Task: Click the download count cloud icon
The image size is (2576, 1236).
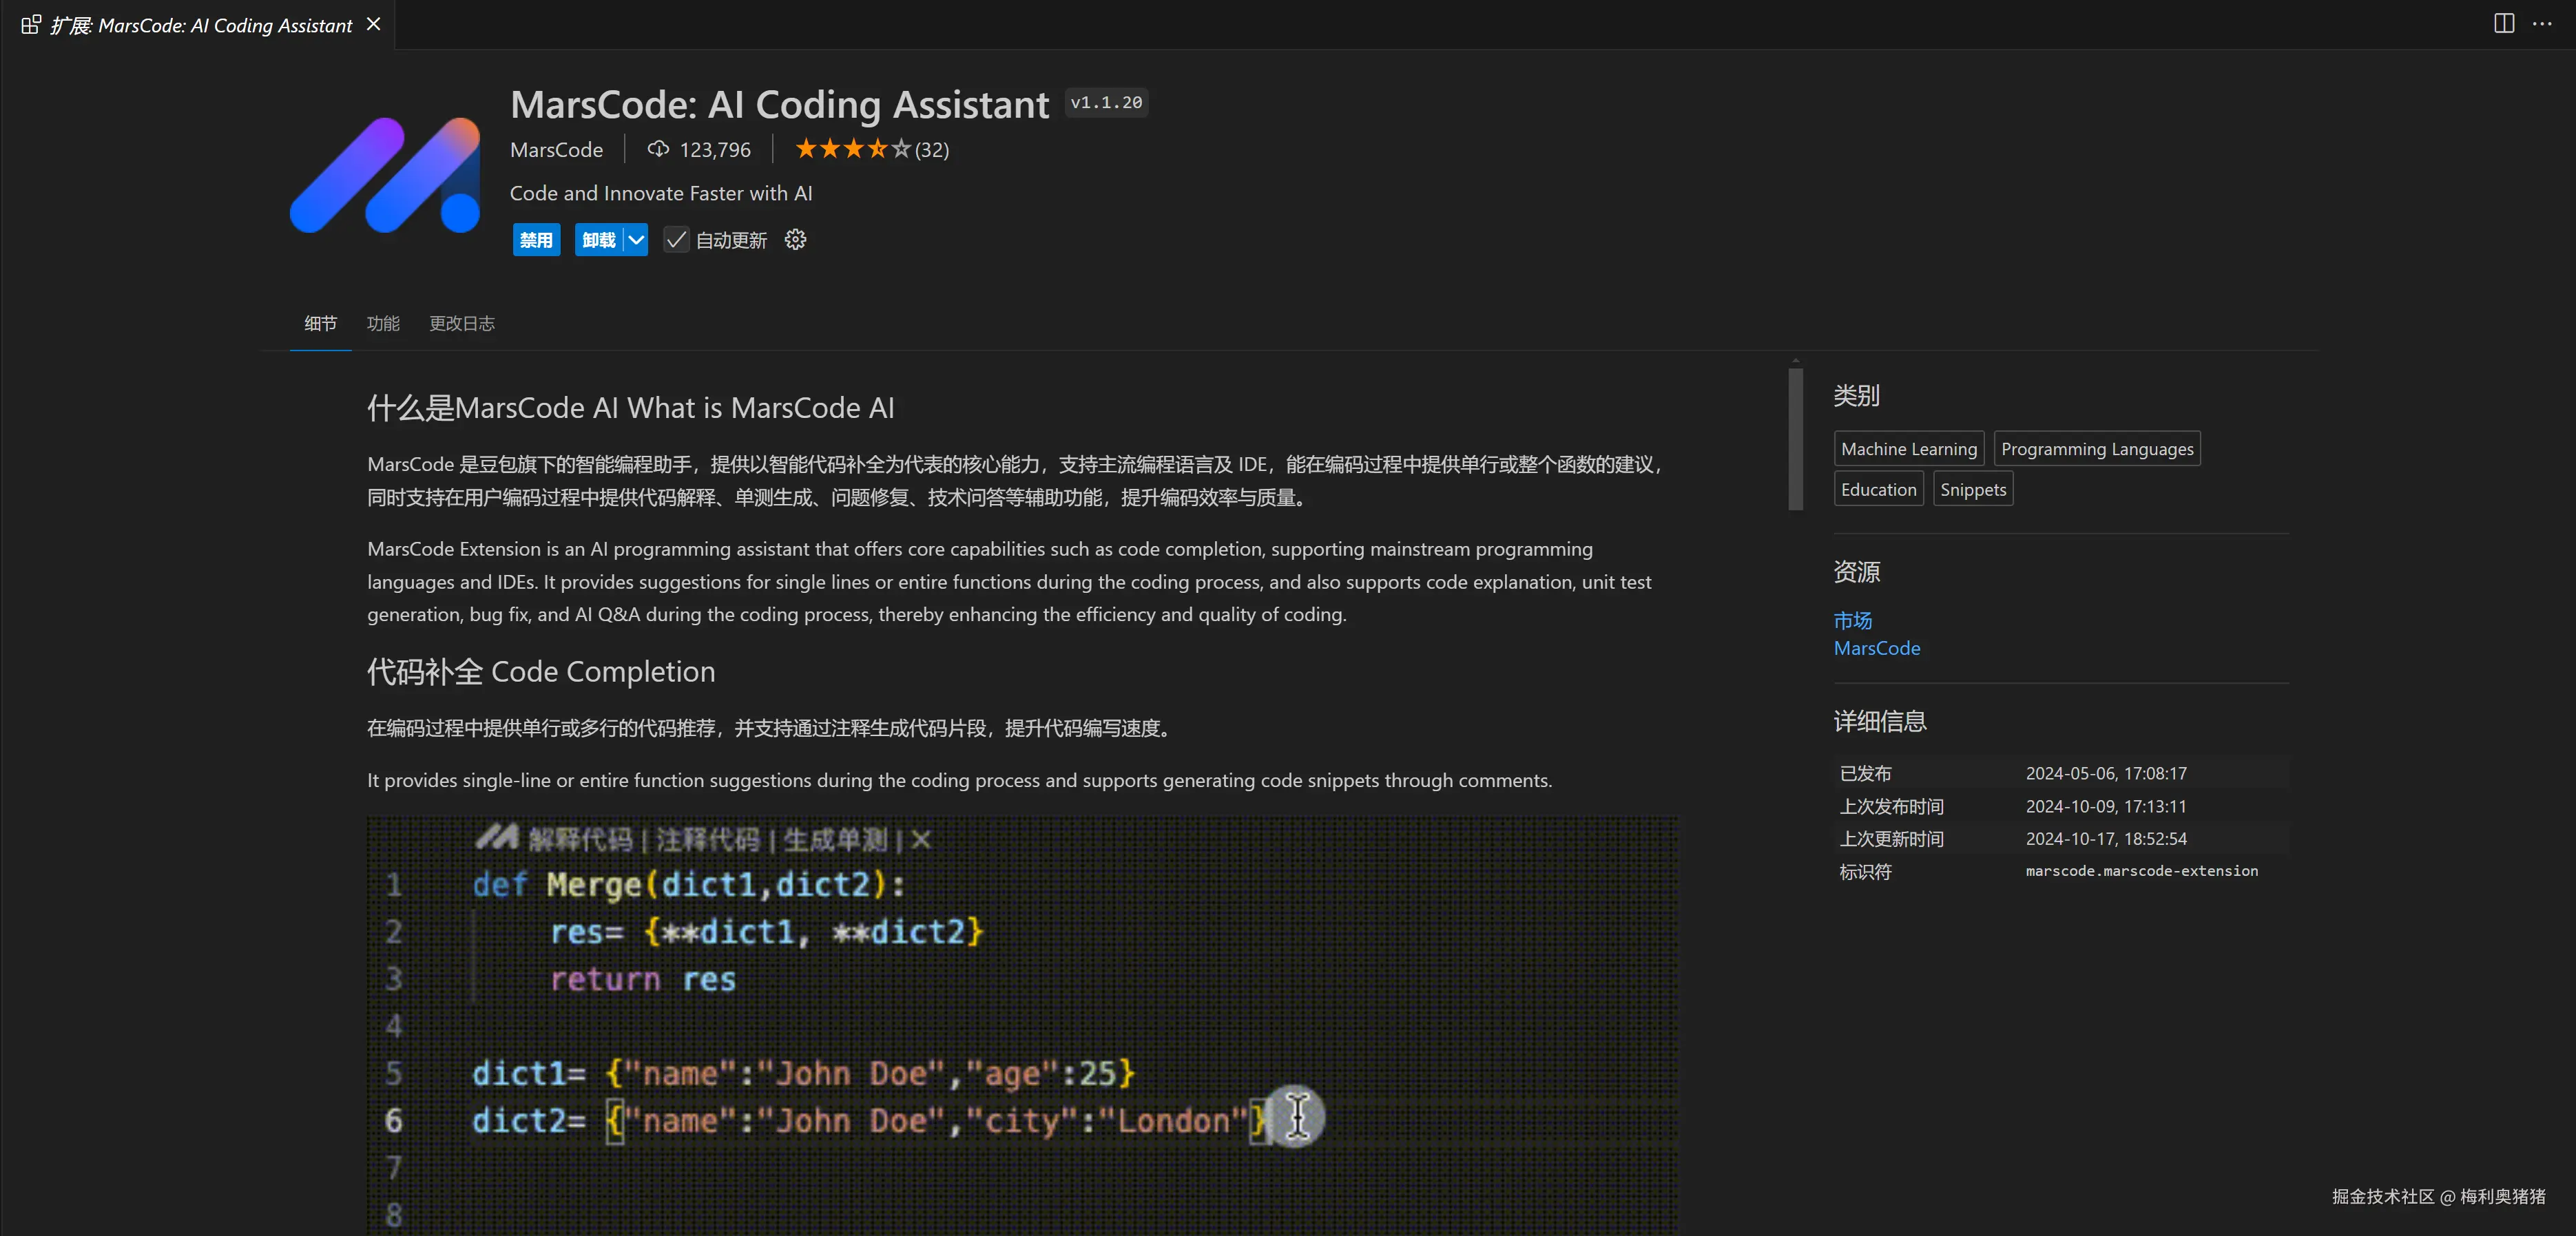Action: [x=658, y=149]
